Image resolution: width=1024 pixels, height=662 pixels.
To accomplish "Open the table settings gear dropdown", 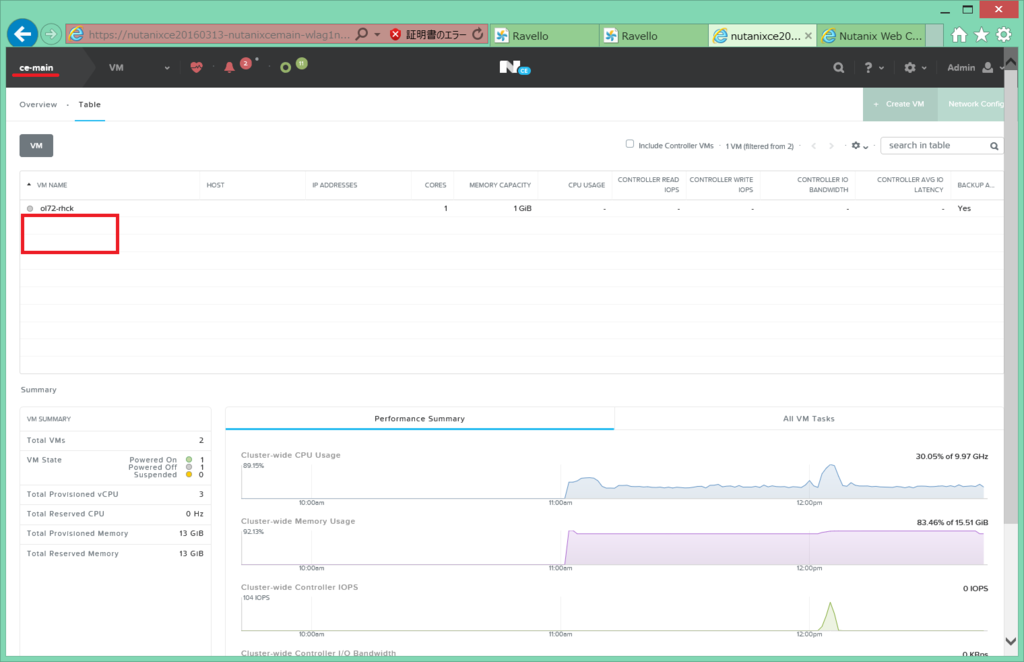I will (x=859, y=146).
